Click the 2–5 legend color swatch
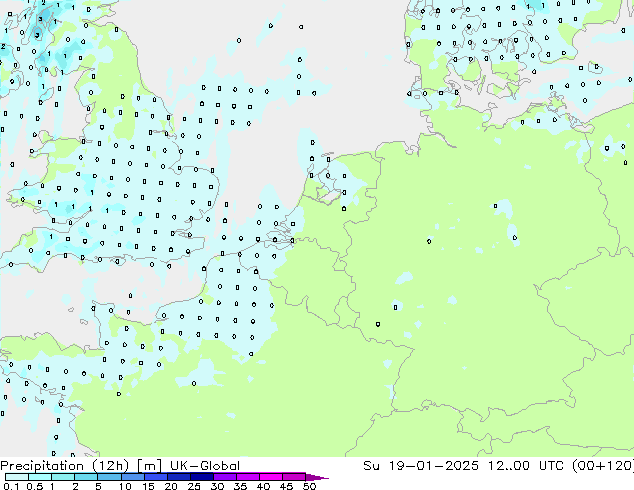 [x=86, y=477]
